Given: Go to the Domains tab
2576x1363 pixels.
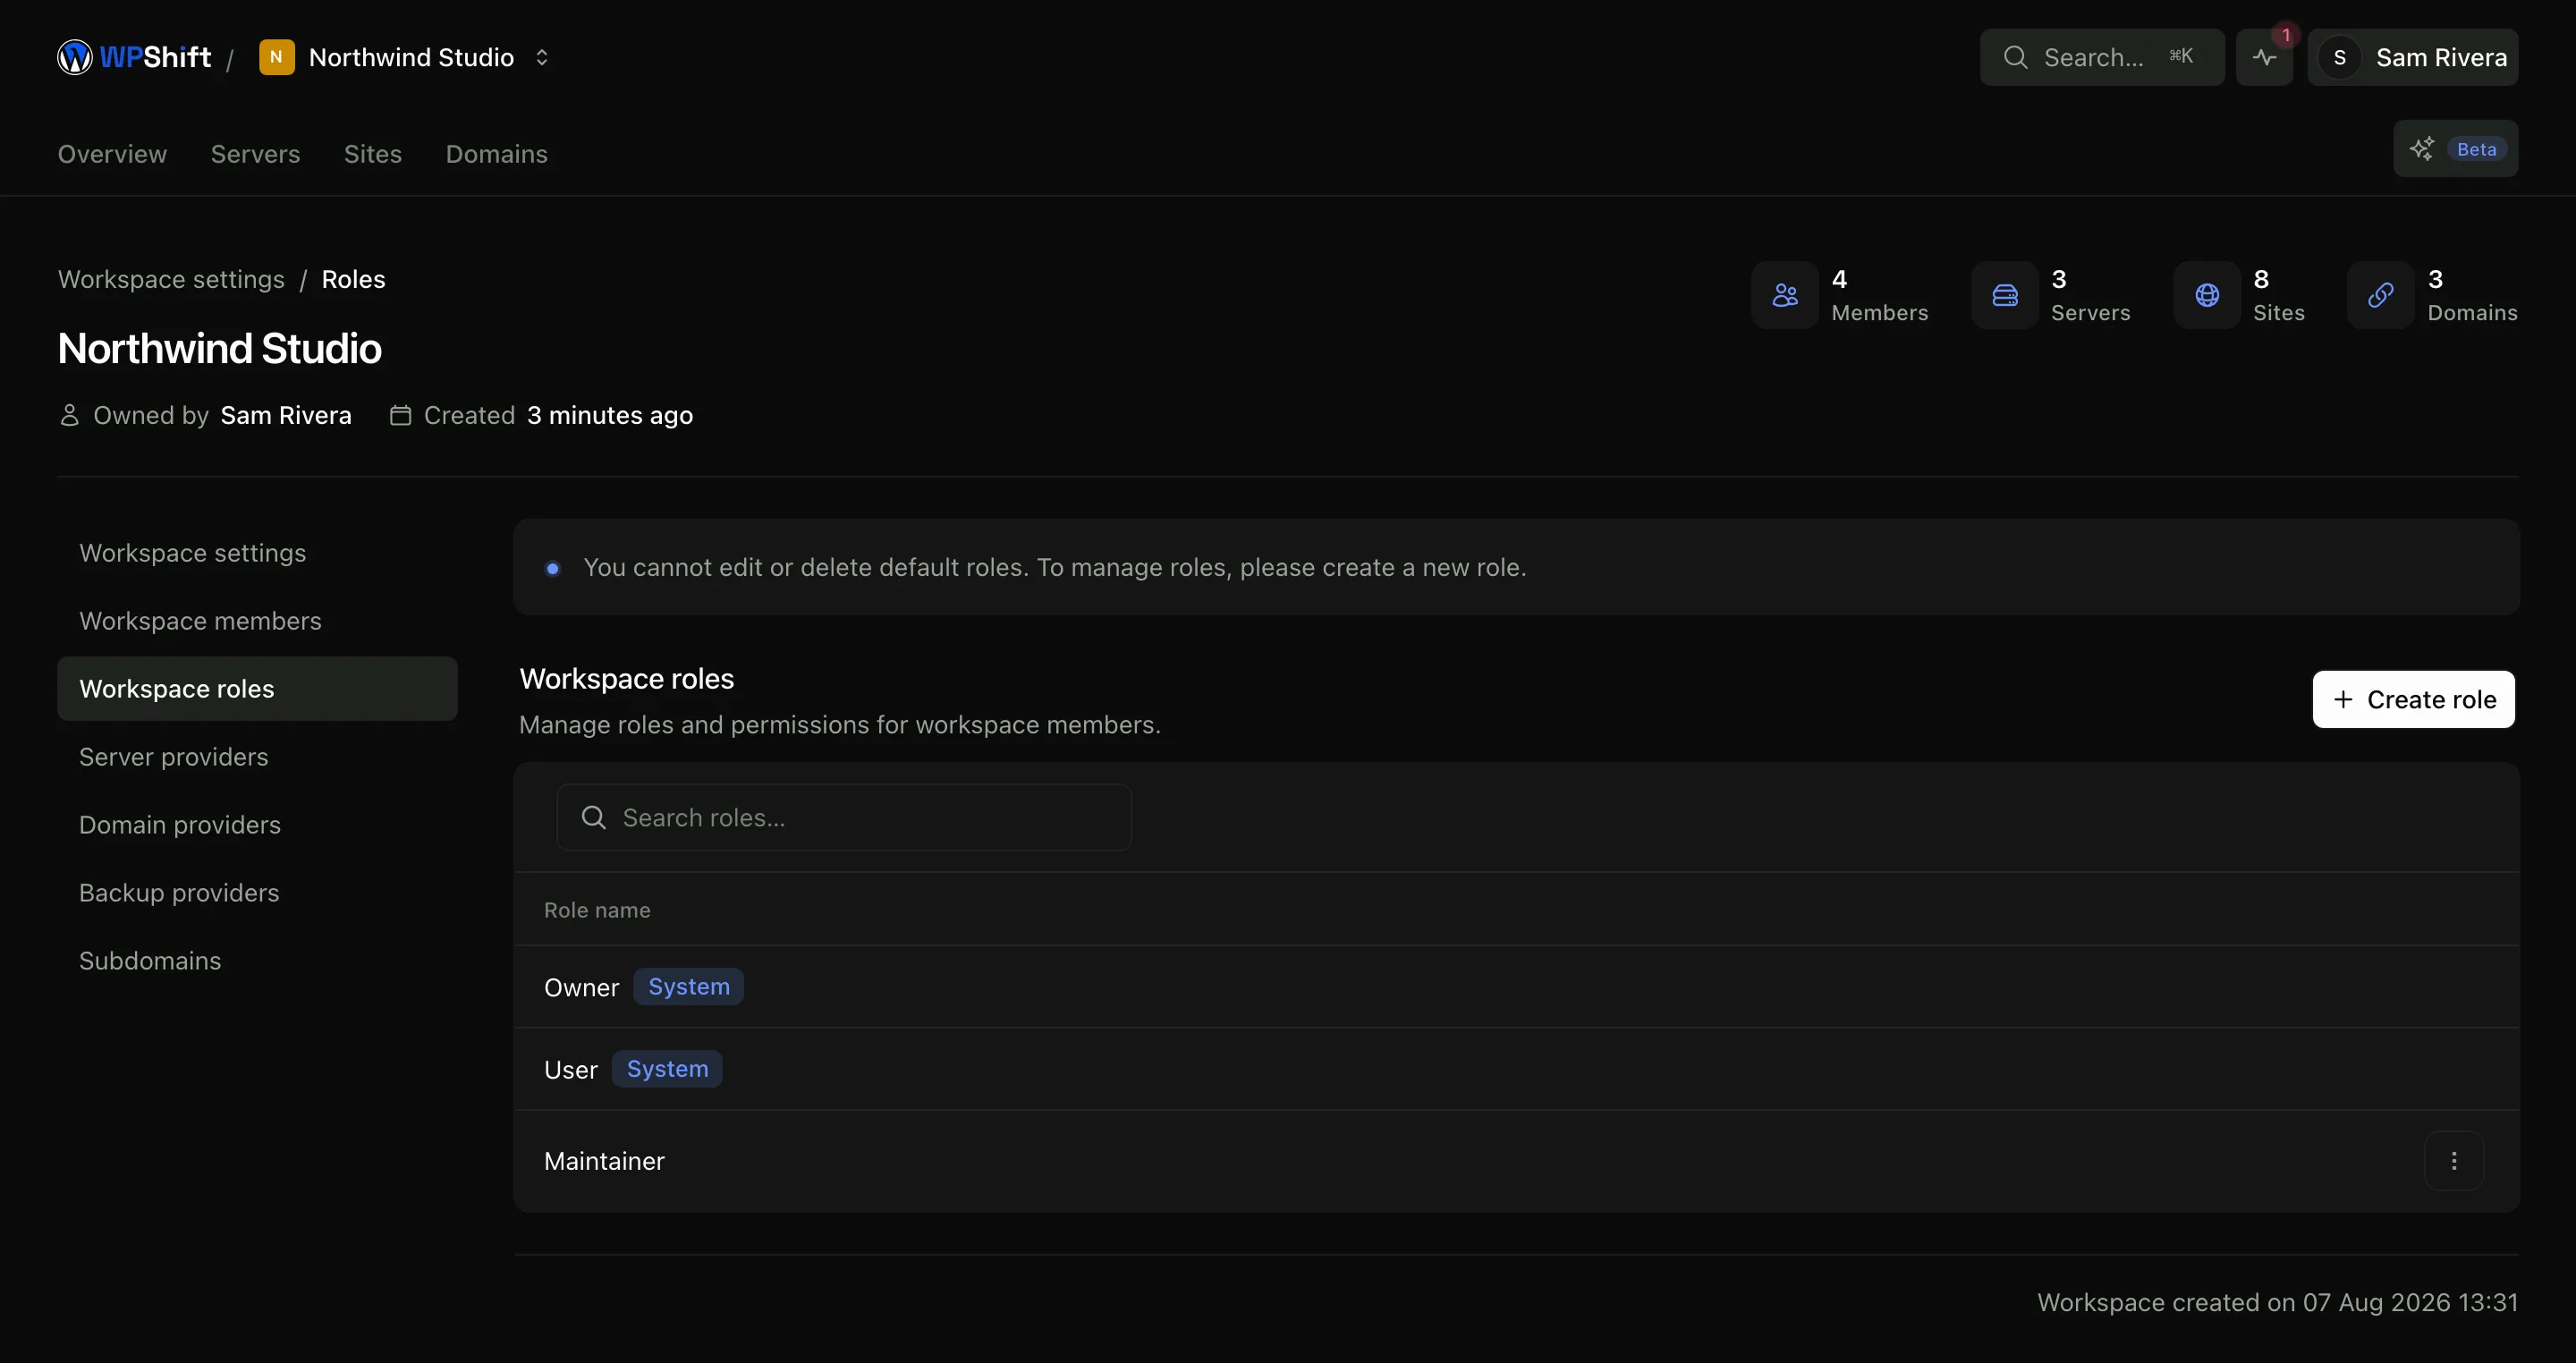Looking at the screenshot, I should pyautogui.click(x=496, y=154).
